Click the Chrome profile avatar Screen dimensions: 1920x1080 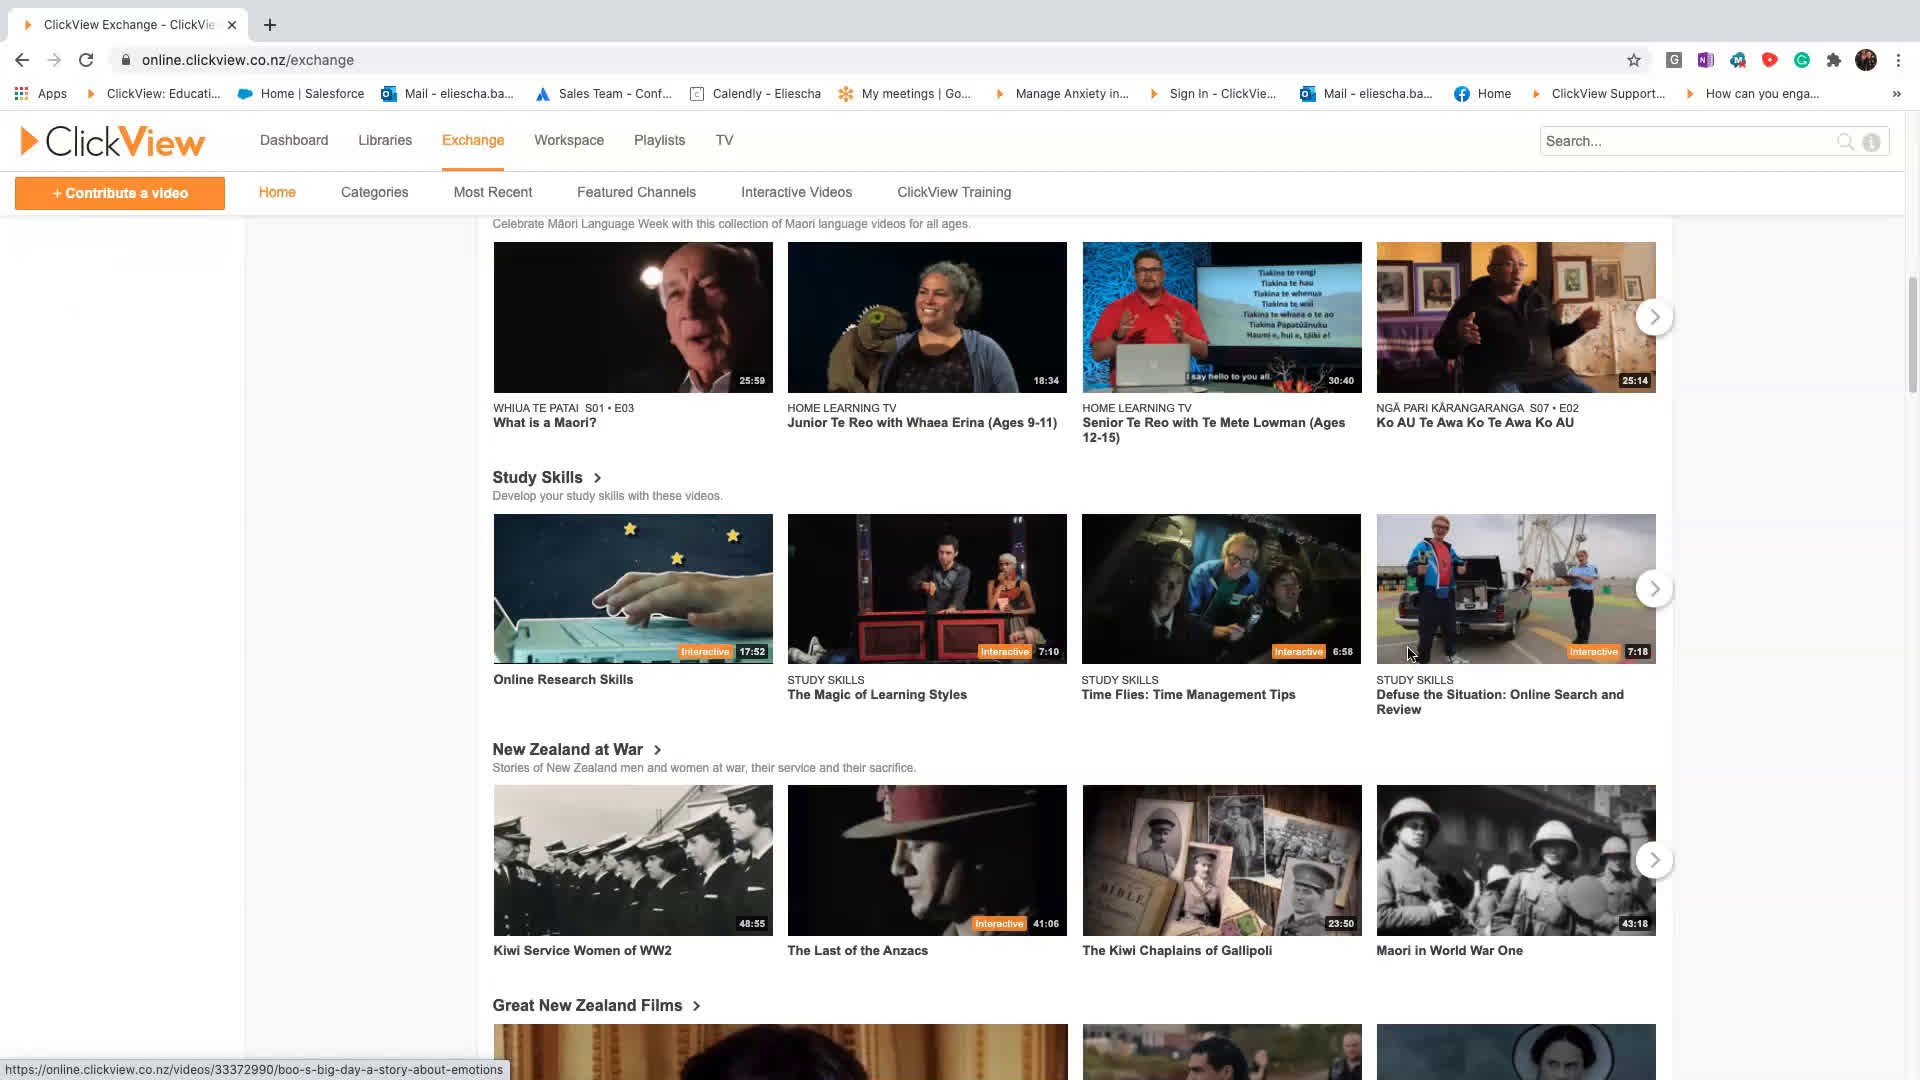pos(1866,60)
